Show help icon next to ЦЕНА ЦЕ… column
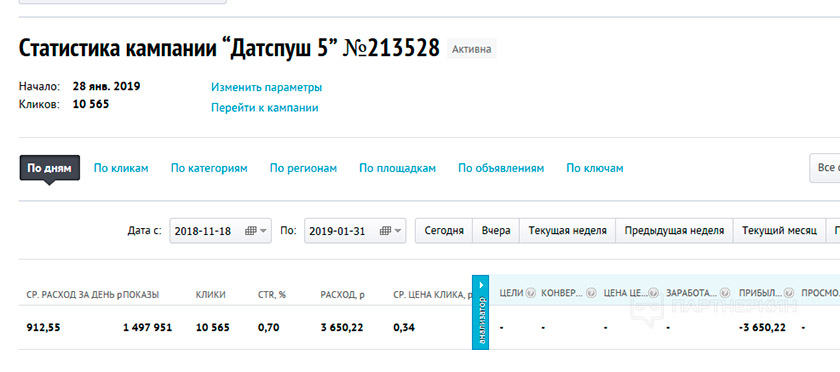The height and width of the screenshot is (372, 840). 653,293
